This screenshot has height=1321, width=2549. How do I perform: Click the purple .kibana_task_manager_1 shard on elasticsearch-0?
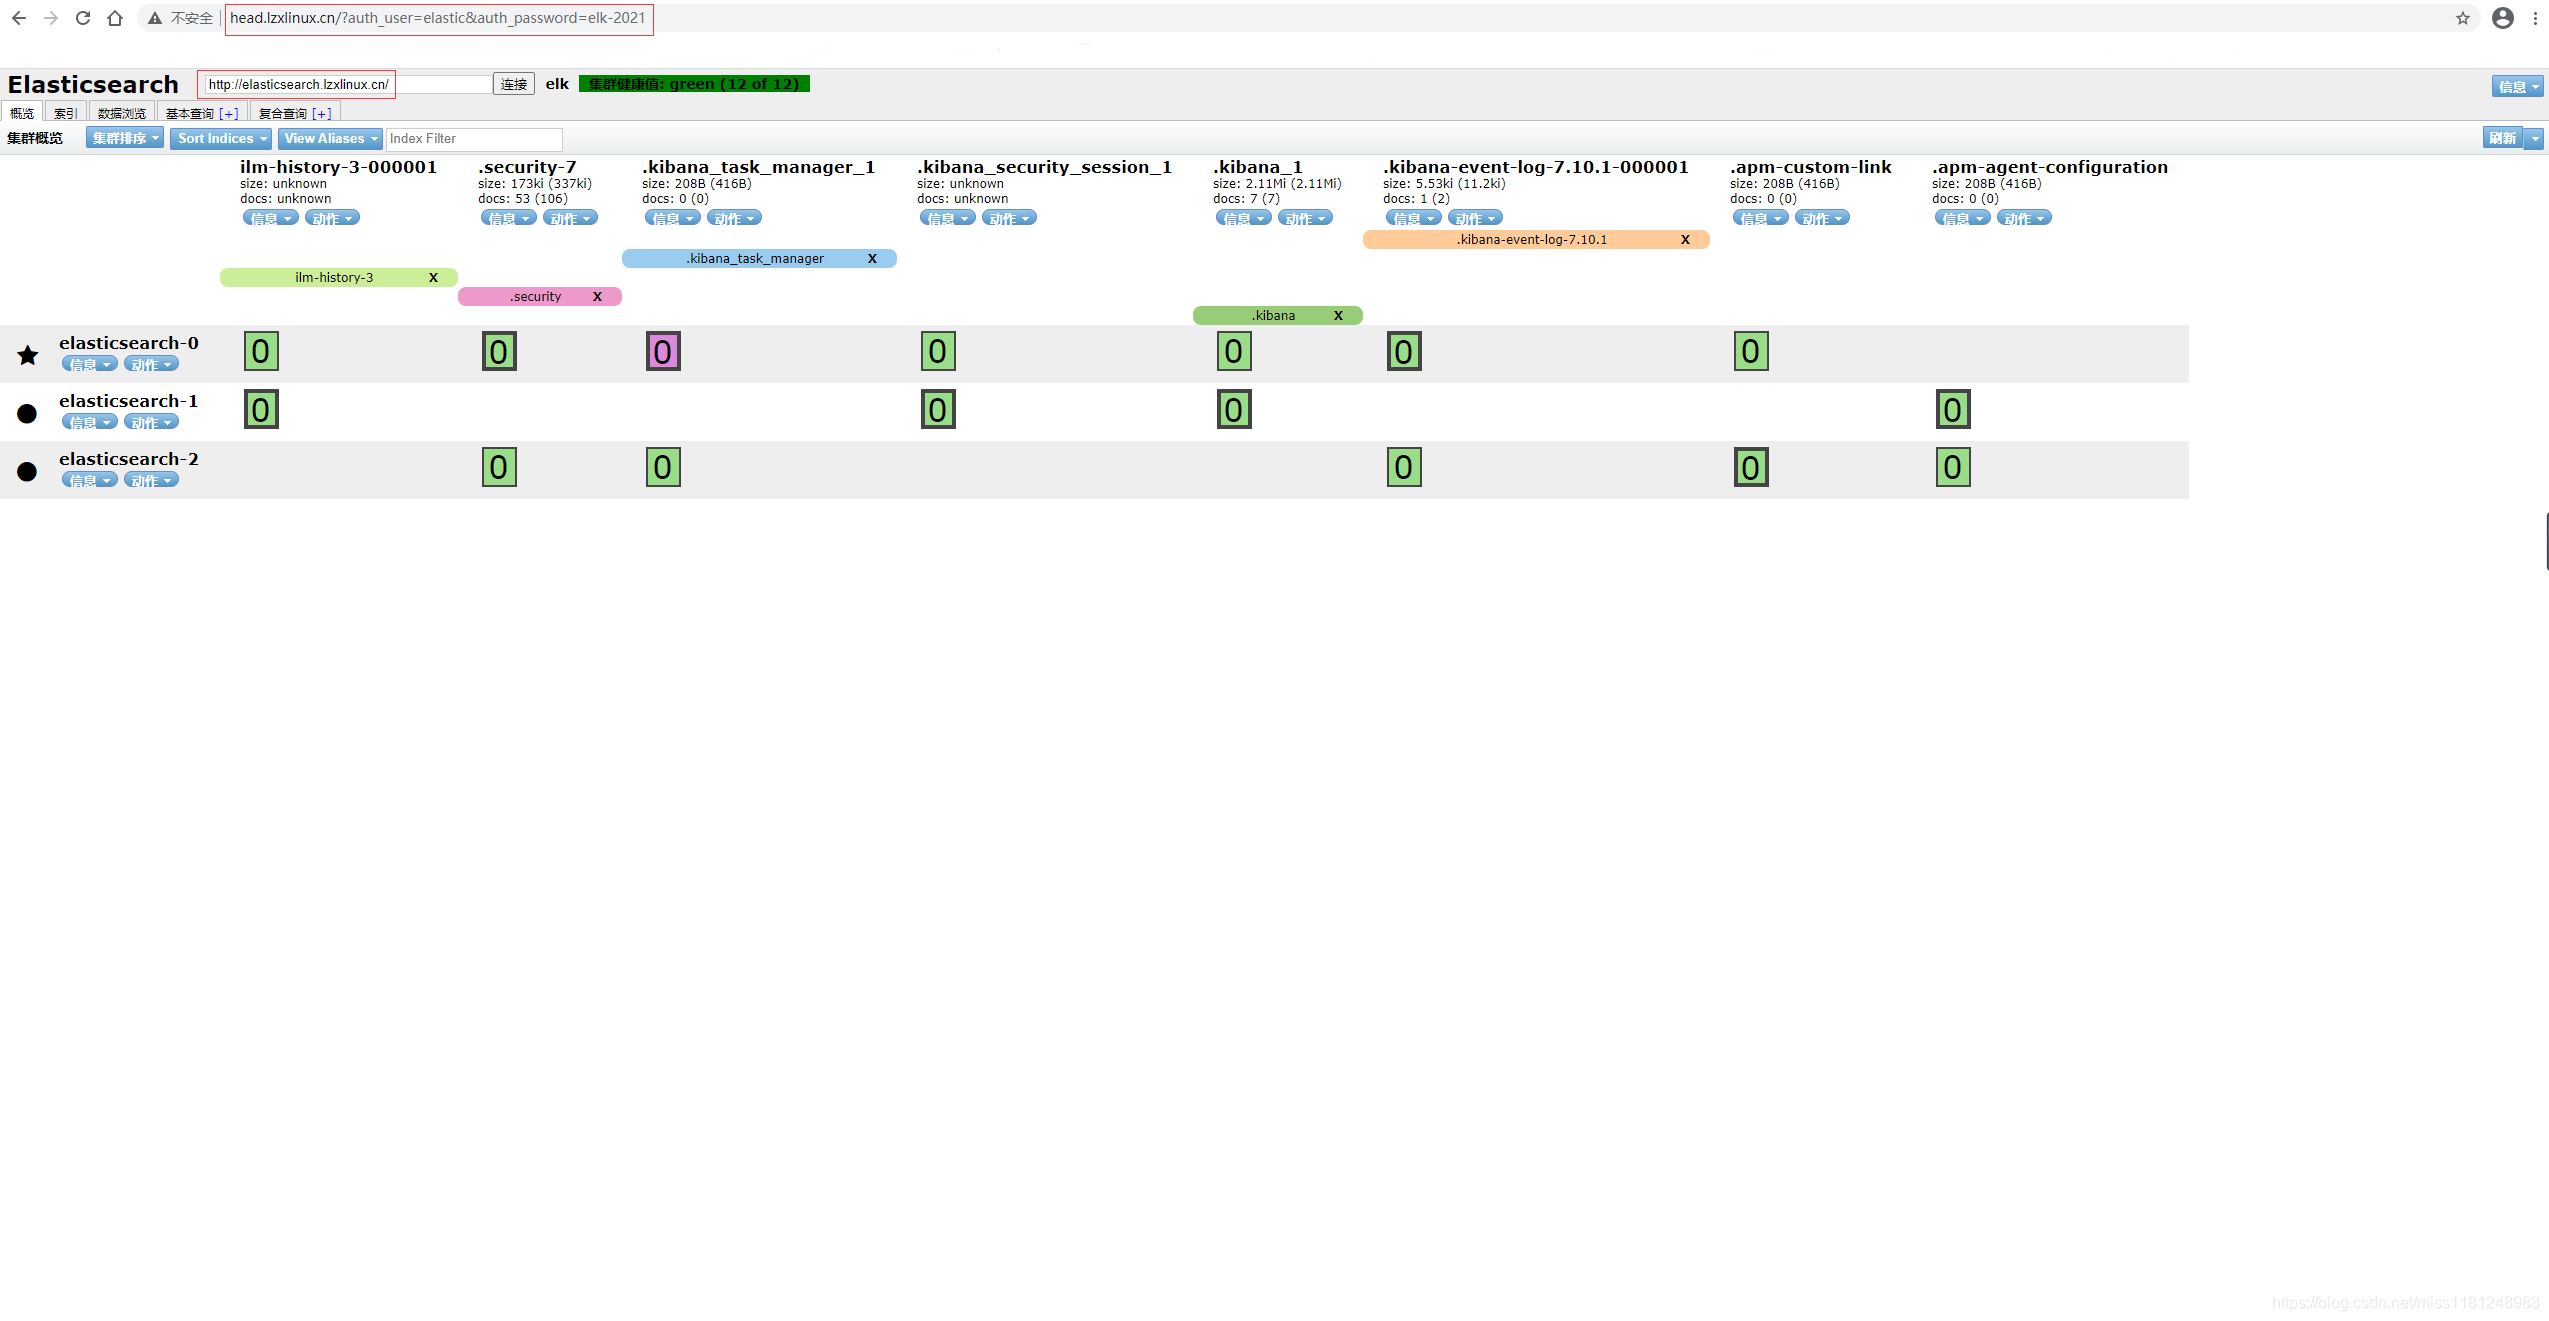(x=663, y=351)
